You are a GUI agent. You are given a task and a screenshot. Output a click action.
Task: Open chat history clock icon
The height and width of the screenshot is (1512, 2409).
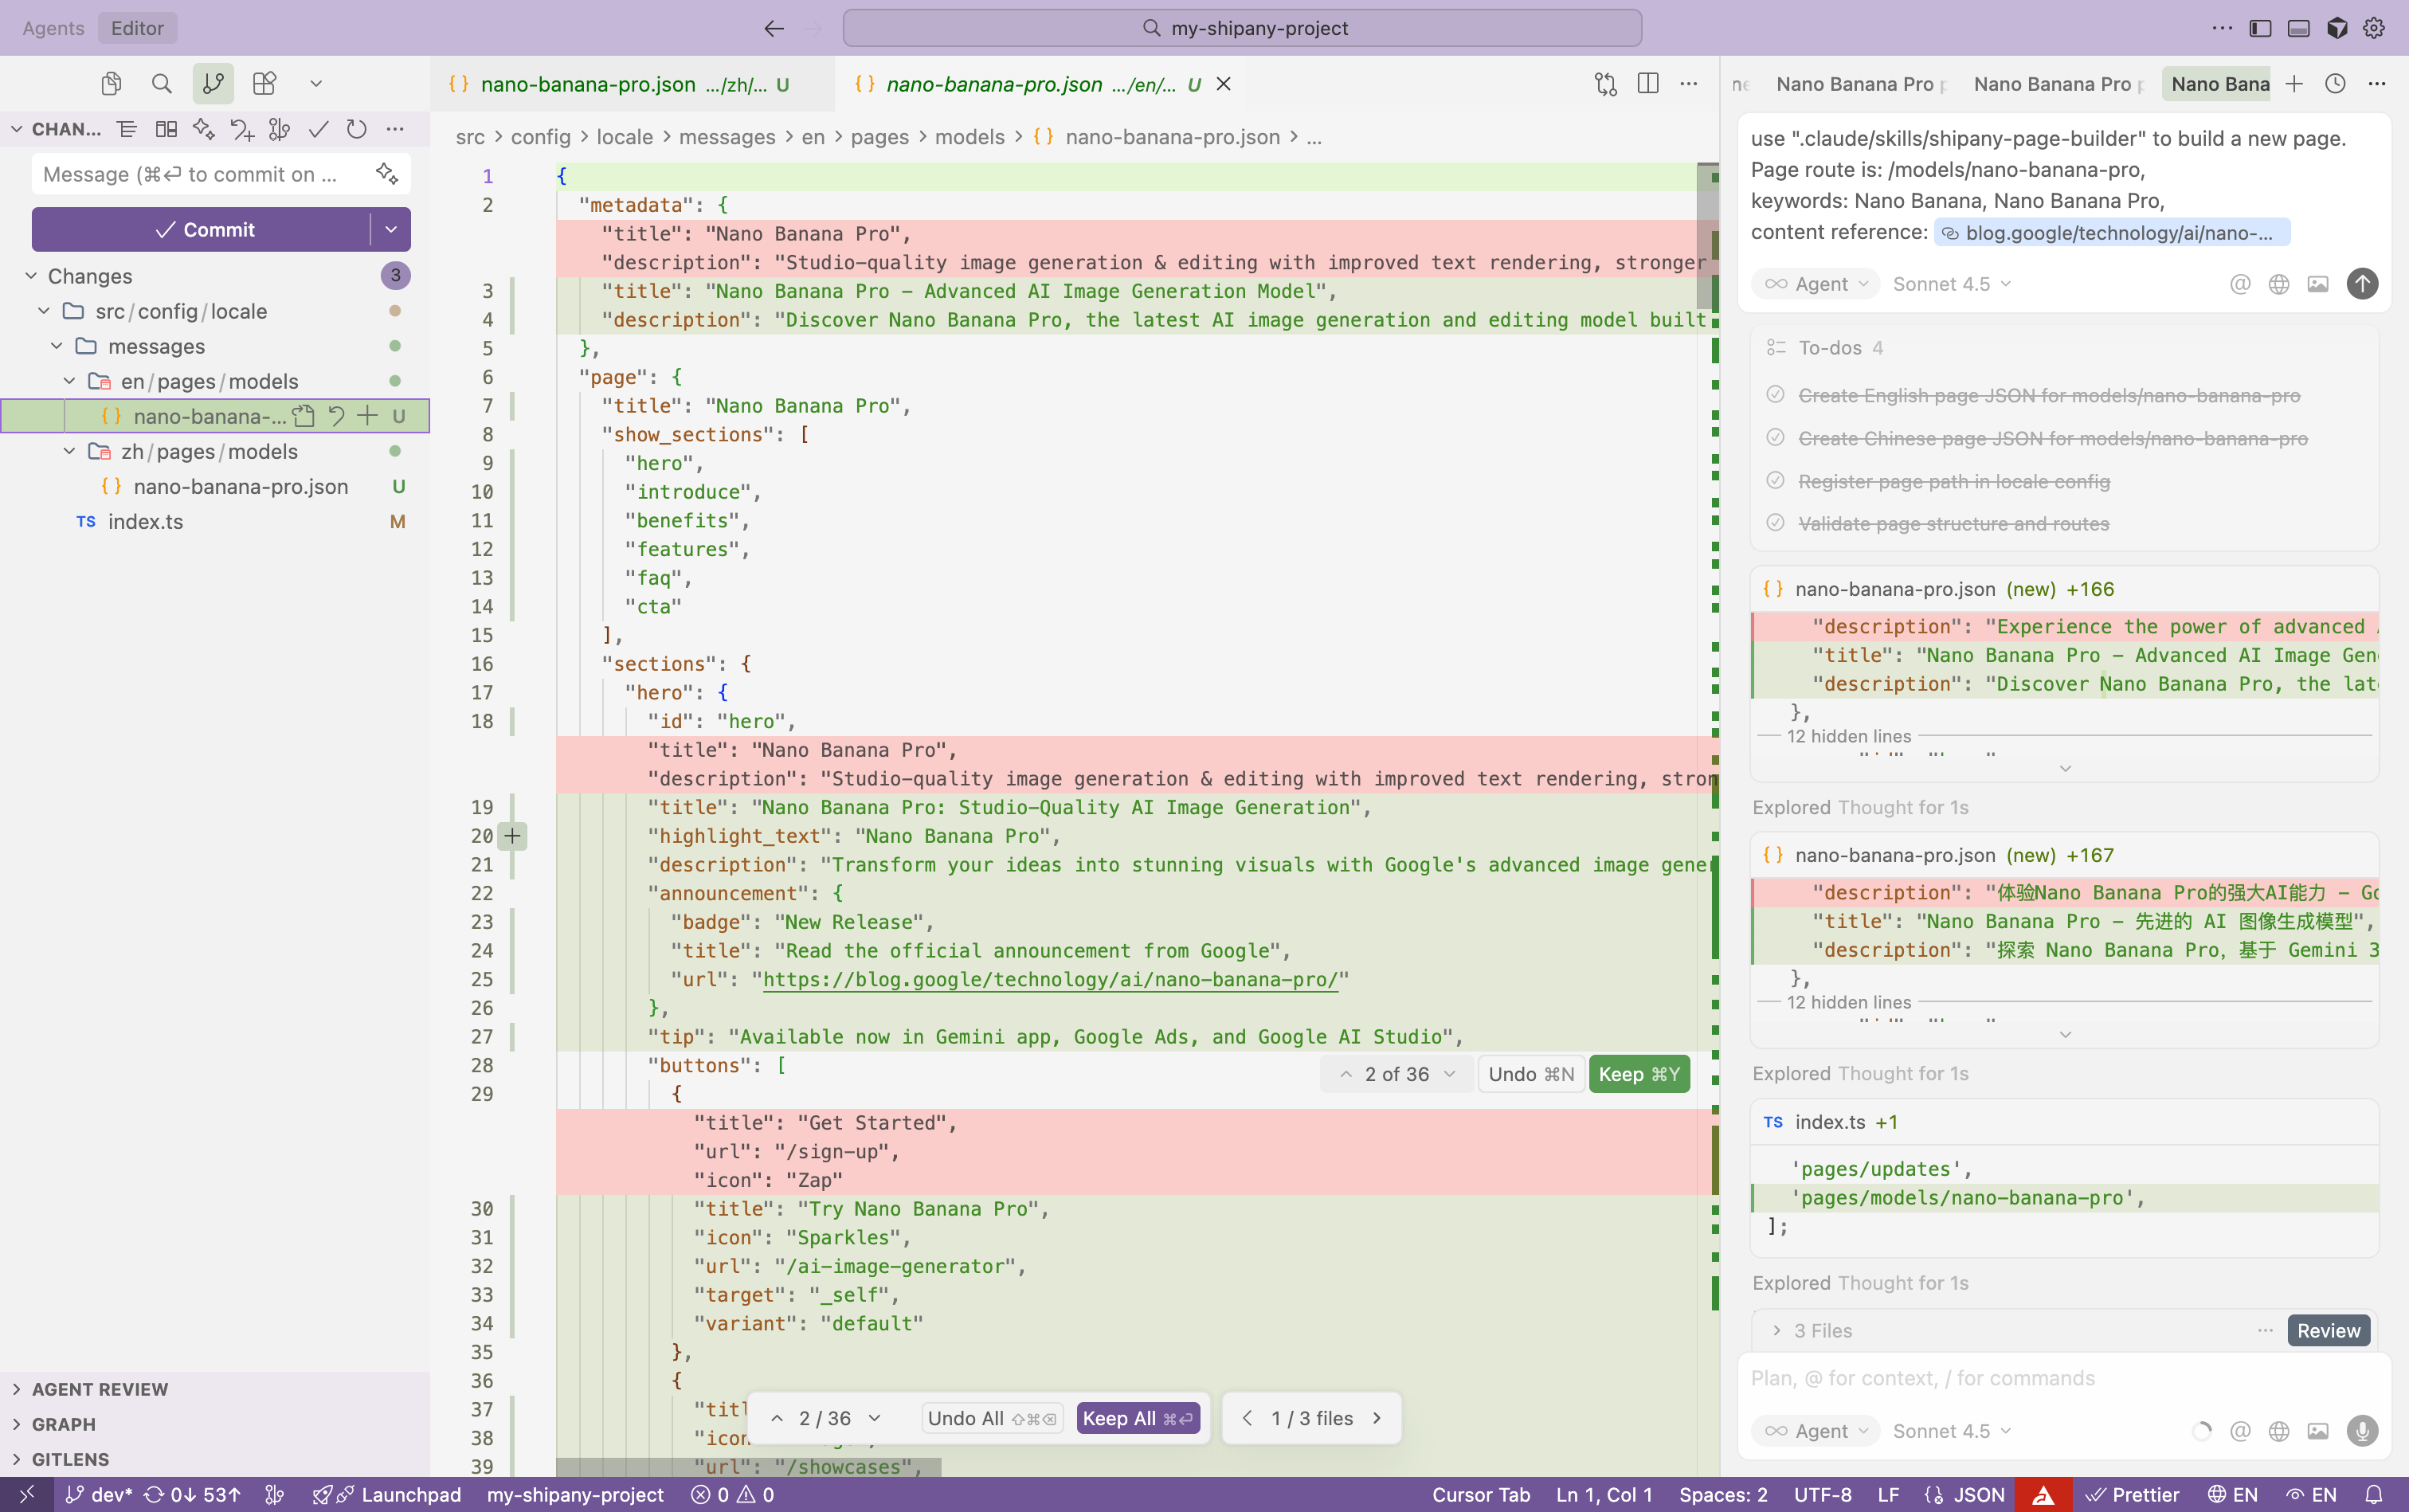(2335, 84)
